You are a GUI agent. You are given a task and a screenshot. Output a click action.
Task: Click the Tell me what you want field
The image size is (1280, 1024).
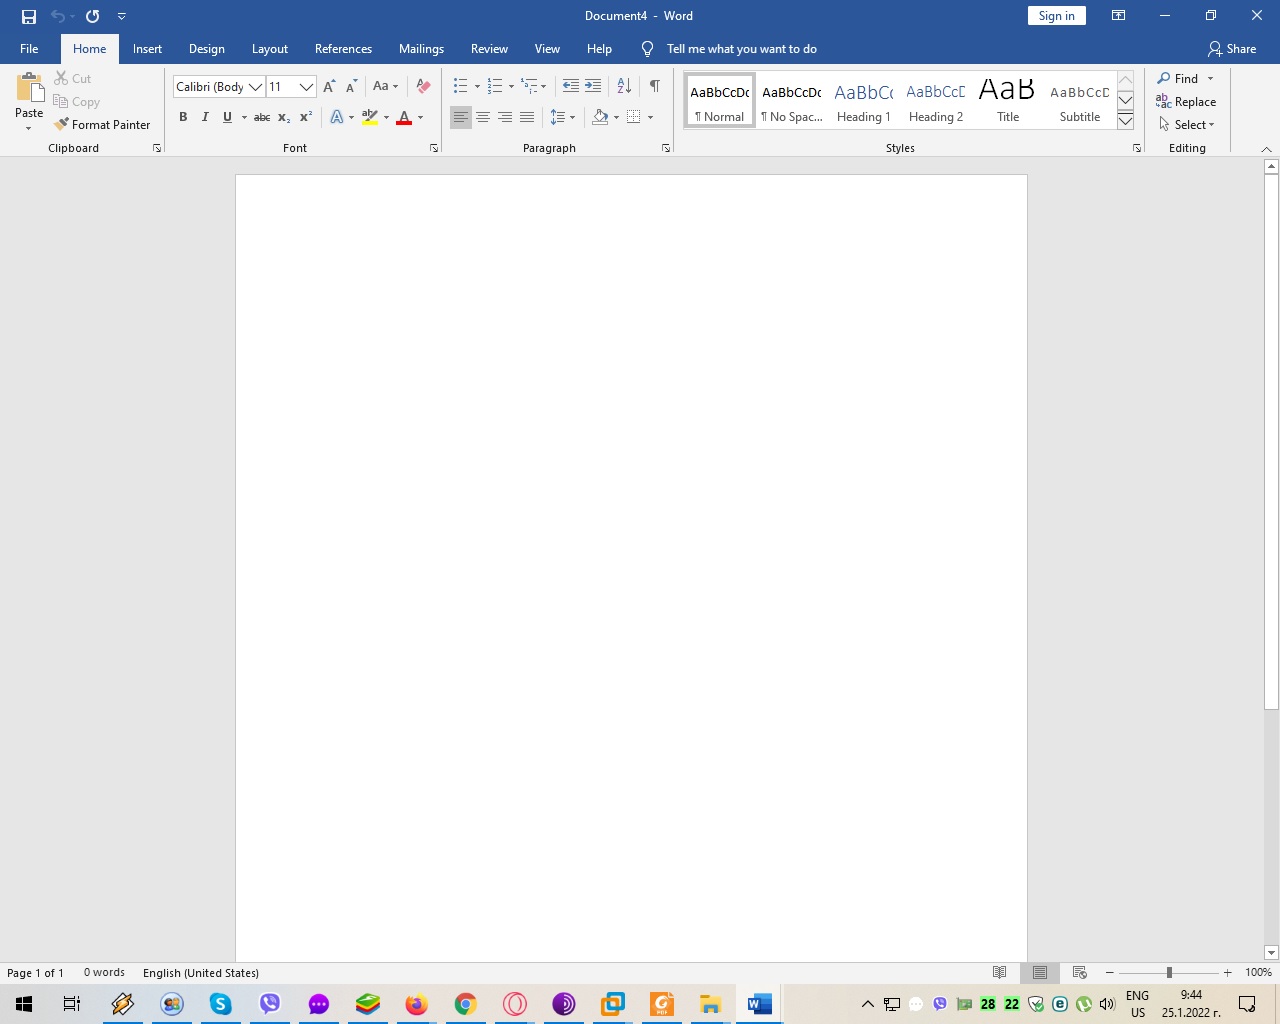click(741, 49)
